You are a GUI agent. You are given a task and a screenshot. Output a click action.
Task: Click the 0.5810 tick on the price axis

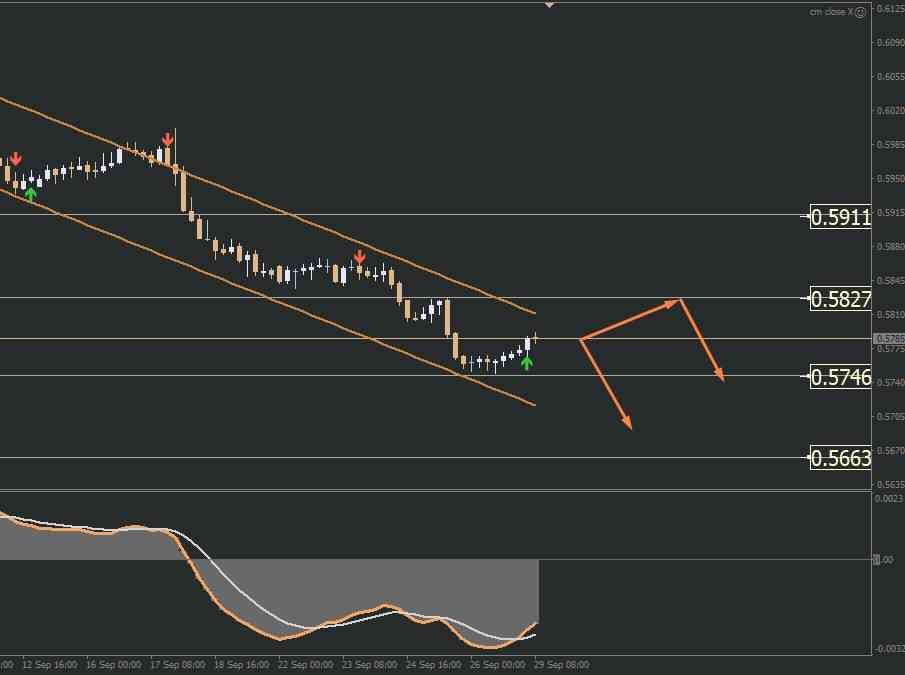pos(890,314)
